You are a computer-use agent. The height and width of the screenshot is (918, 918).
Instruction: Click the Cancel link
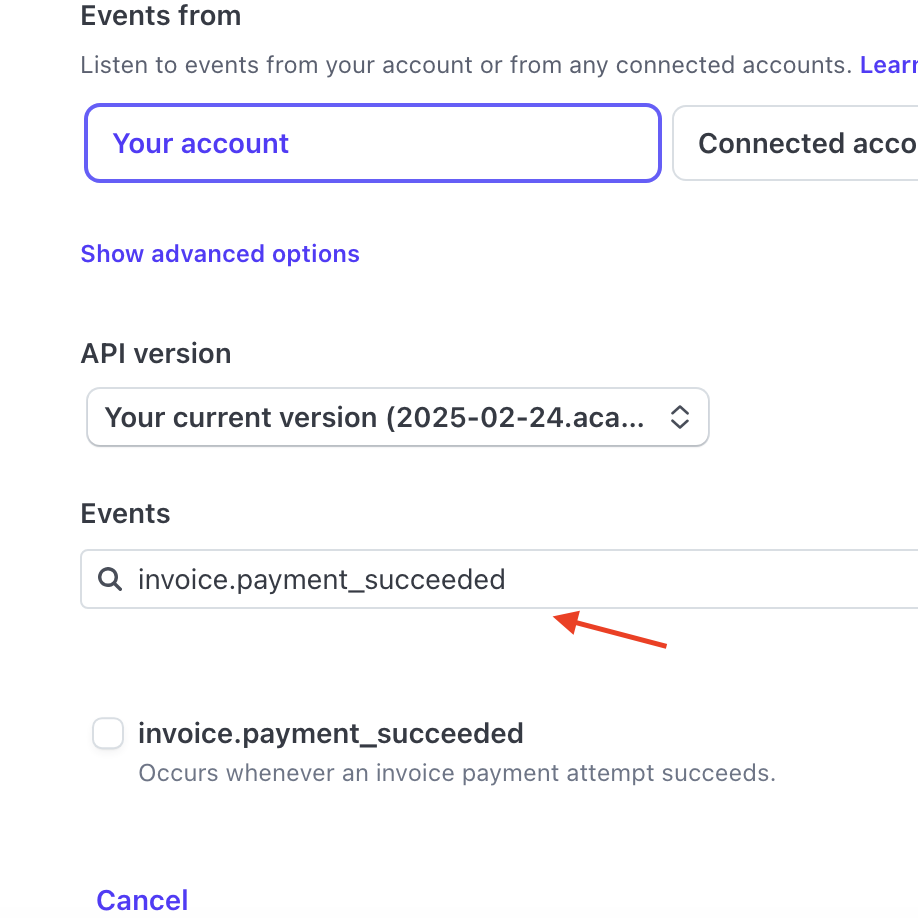click(142, 900)
